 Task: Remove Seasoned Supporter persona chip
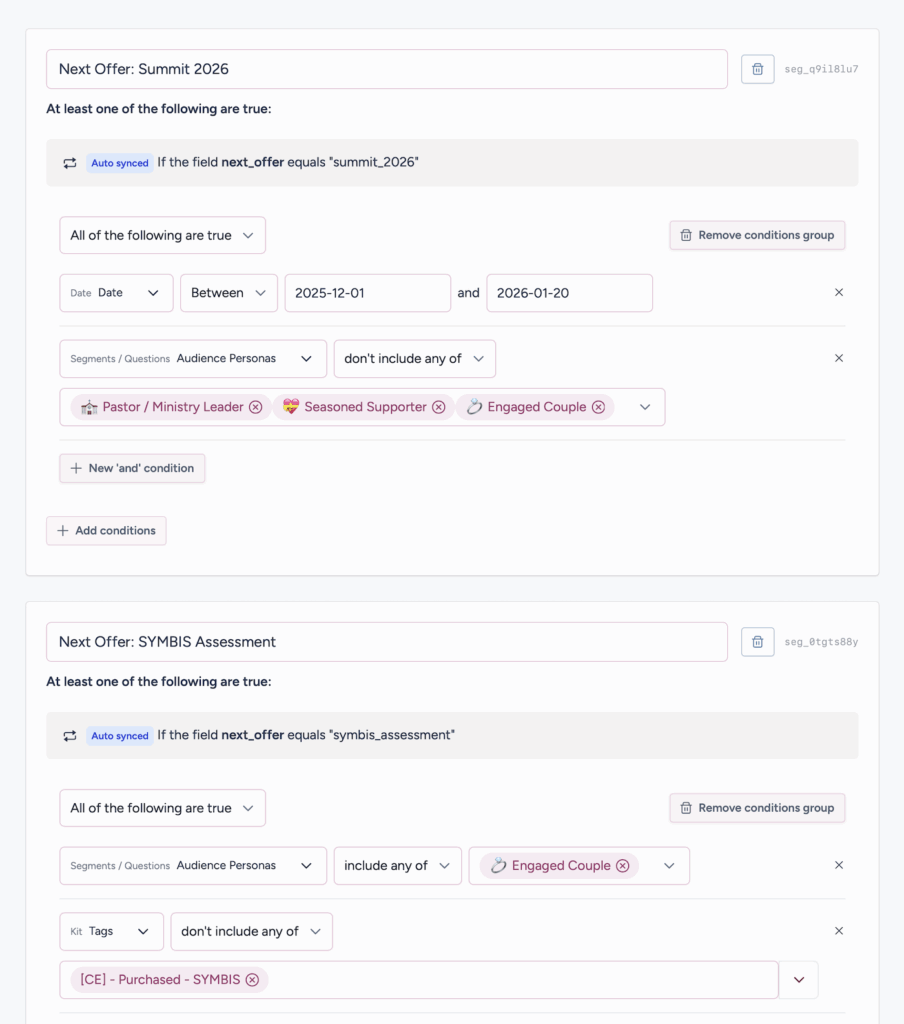pos(438,407)
